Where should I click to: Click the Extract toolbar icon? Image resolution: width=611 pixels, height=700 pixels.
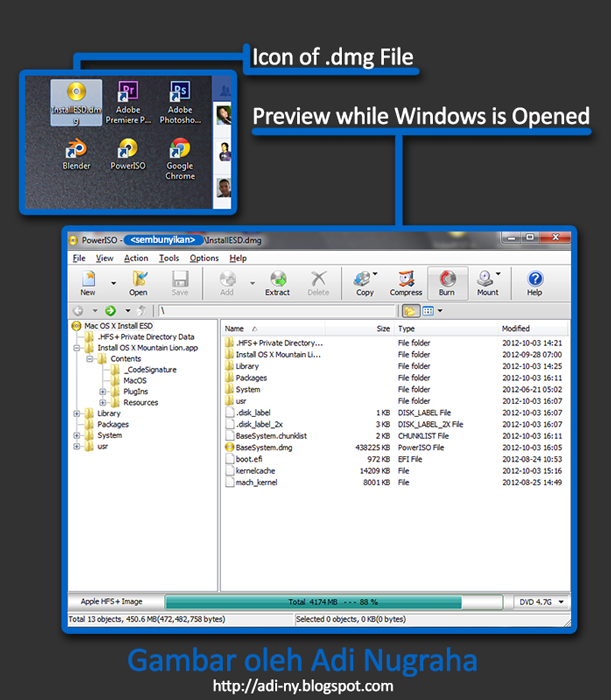coord(277,283)
